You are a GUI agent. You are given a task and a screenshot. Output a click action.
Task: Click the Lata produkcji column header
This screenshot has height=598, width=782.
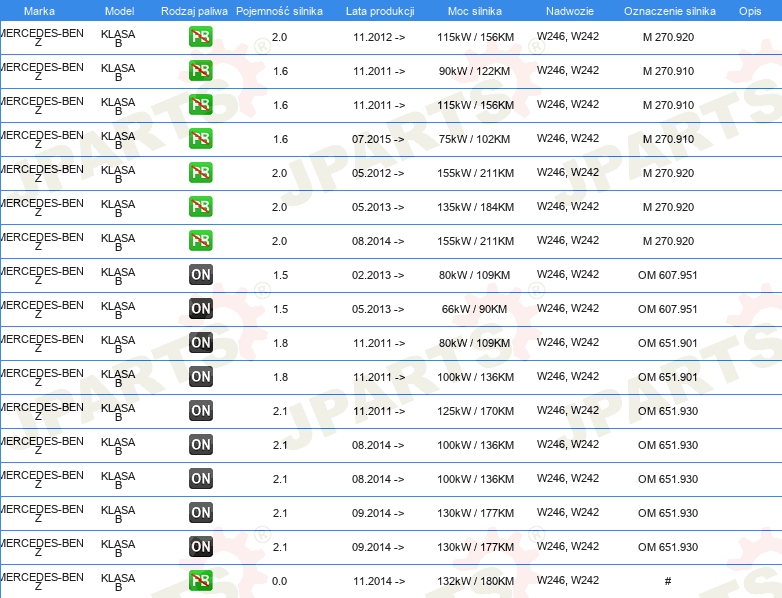coord(380,11)
